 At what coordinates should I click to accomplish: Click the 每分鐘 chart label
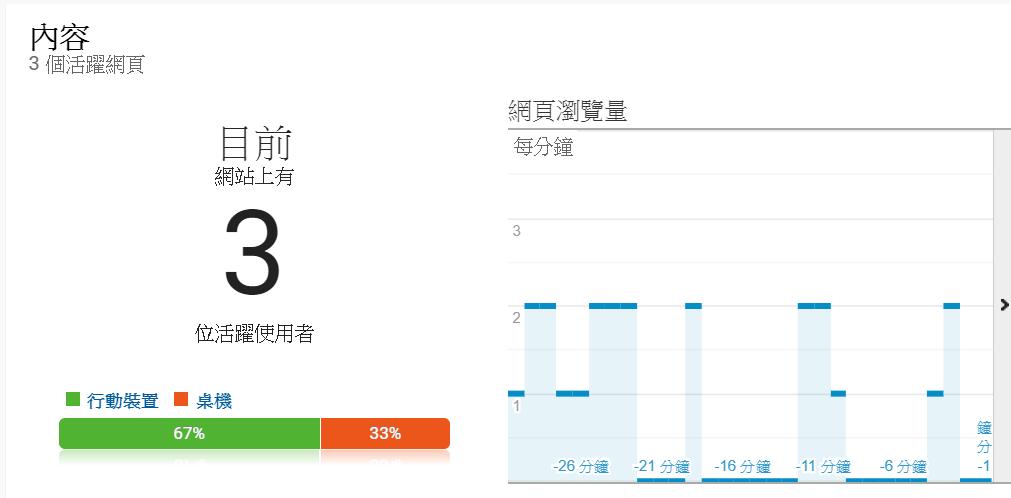coord(543,147)
